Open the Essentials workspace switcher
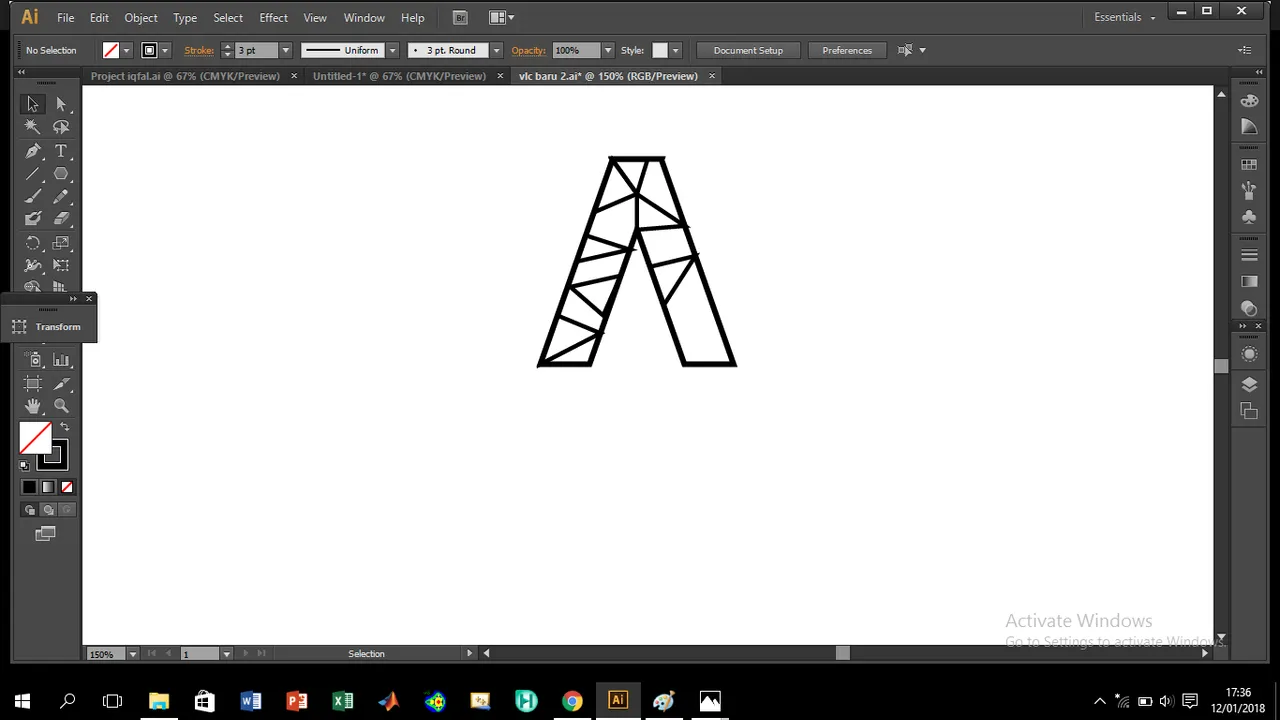The width and height of the screenshot is (1280, 720). pos(1124,17)
